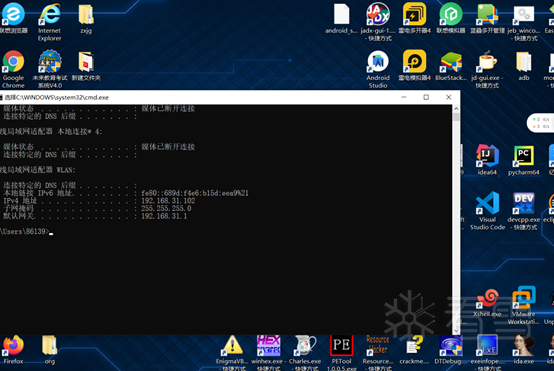The height and width of the screenshot is (371, 554).
Task: Open the org folder
Action: click(49, 349)
